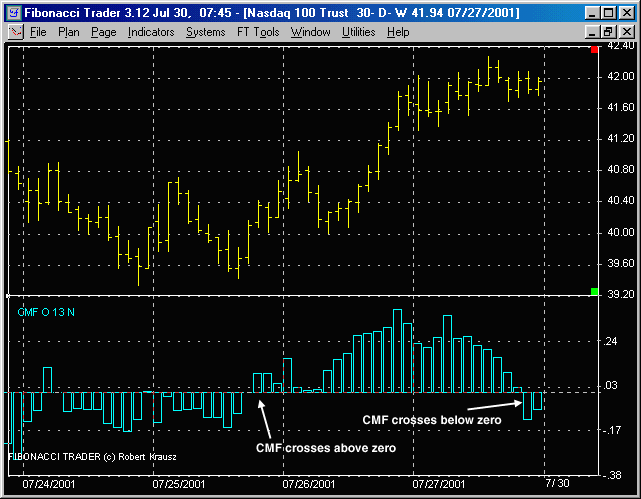Select the 'CMF crosses above zero' annotation
The height and width of the screenshot is (499, 641).
pos(326,448)
